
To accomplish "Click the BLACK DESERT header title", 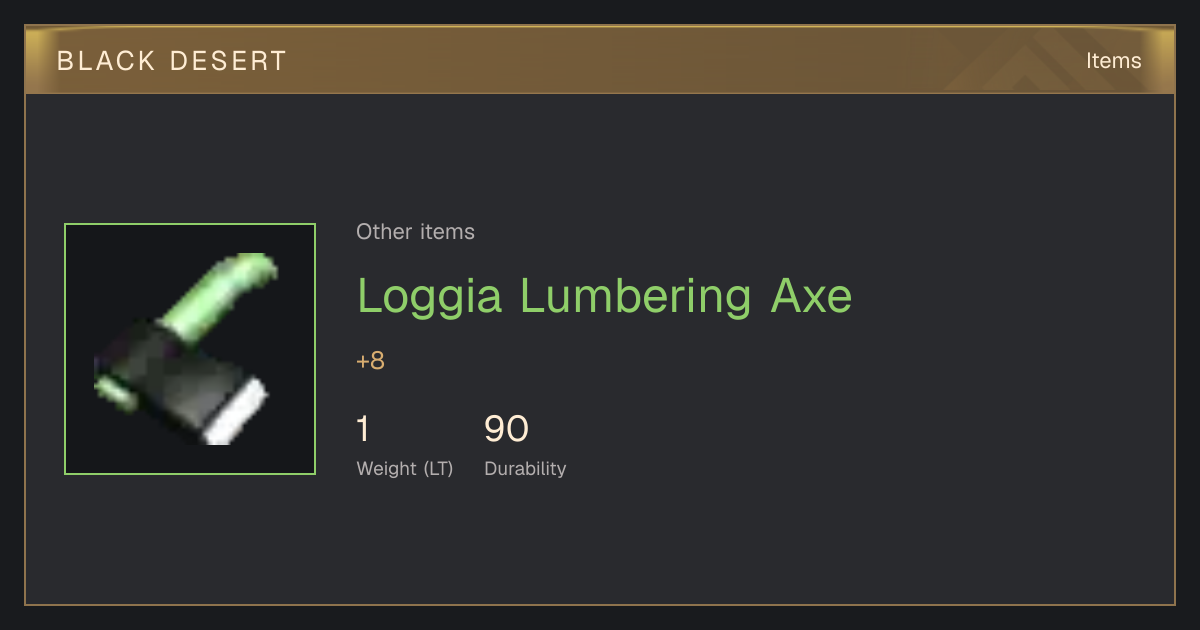I will pyautogui.click(x=172, y=61).
